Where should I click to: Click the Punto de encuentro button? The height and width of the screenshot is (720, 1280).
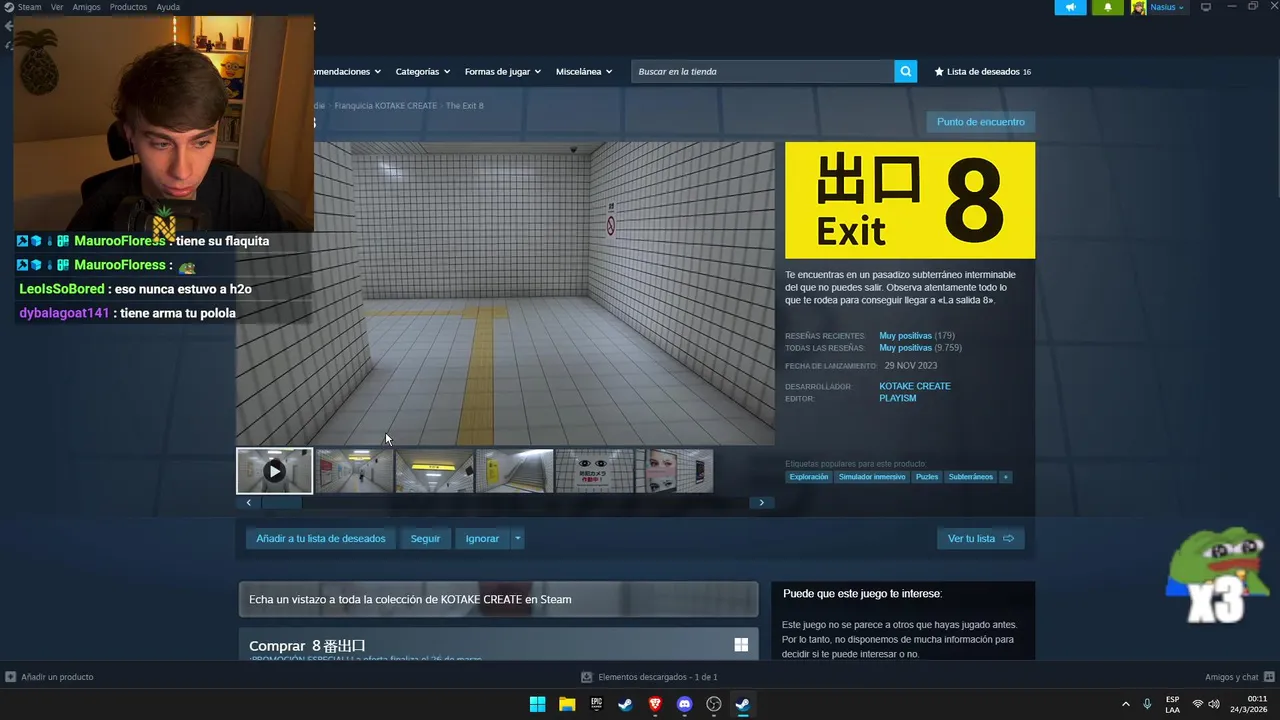point(981,122)
